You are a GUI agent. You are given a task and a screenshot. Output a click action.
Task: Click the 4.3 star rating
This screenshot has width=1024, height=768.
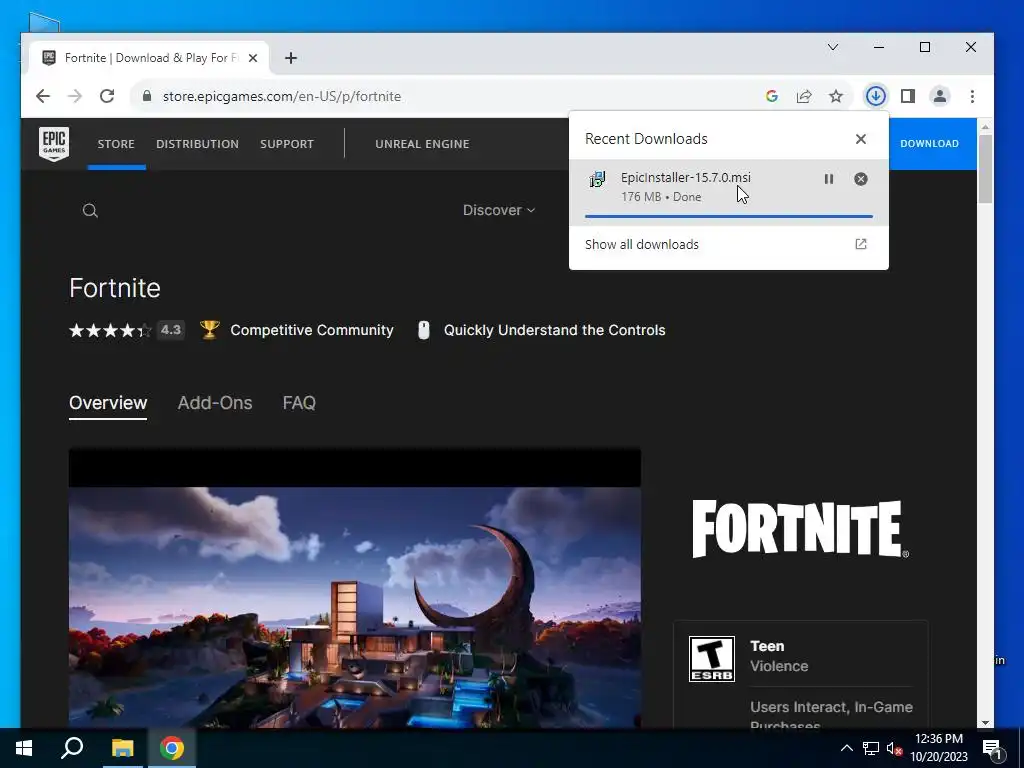(x=127, y=330)
